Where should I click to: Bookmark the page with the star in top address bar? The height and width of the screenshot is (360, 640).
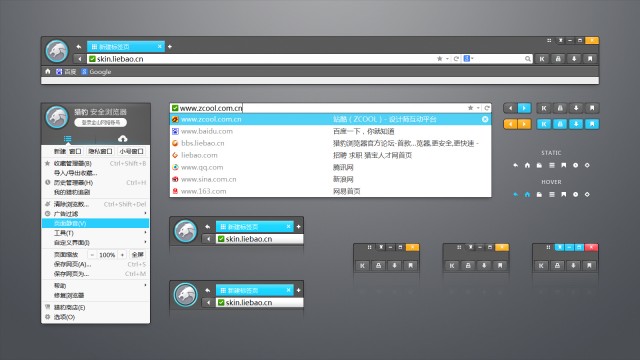pyautogui.click(x=440, y=59)
